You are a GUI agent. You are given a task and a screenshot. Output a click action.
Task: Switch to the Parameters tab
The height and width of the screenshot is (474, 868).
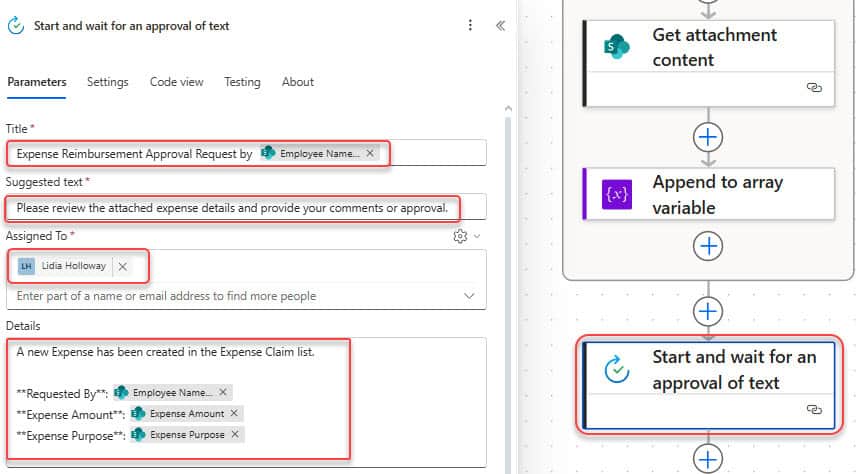37,82
